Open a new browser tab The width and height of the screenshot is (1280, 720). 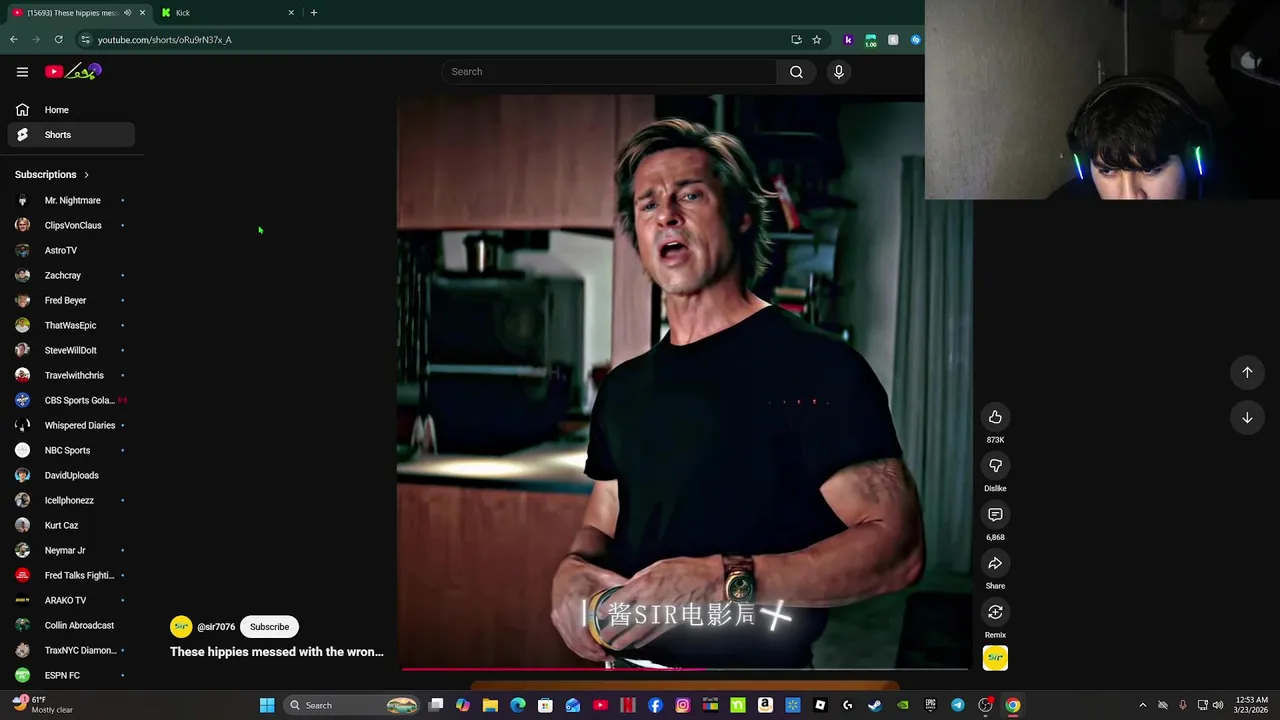coord(314,13)
